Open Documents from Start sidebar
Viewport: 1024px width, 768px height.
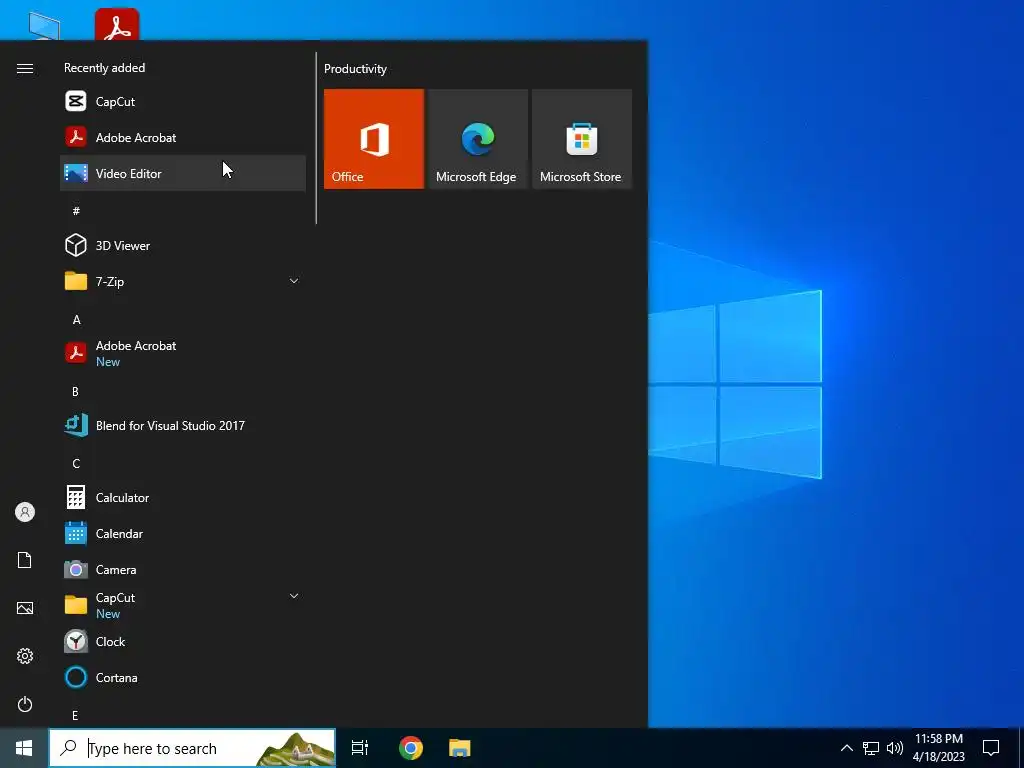pos(25,560)
